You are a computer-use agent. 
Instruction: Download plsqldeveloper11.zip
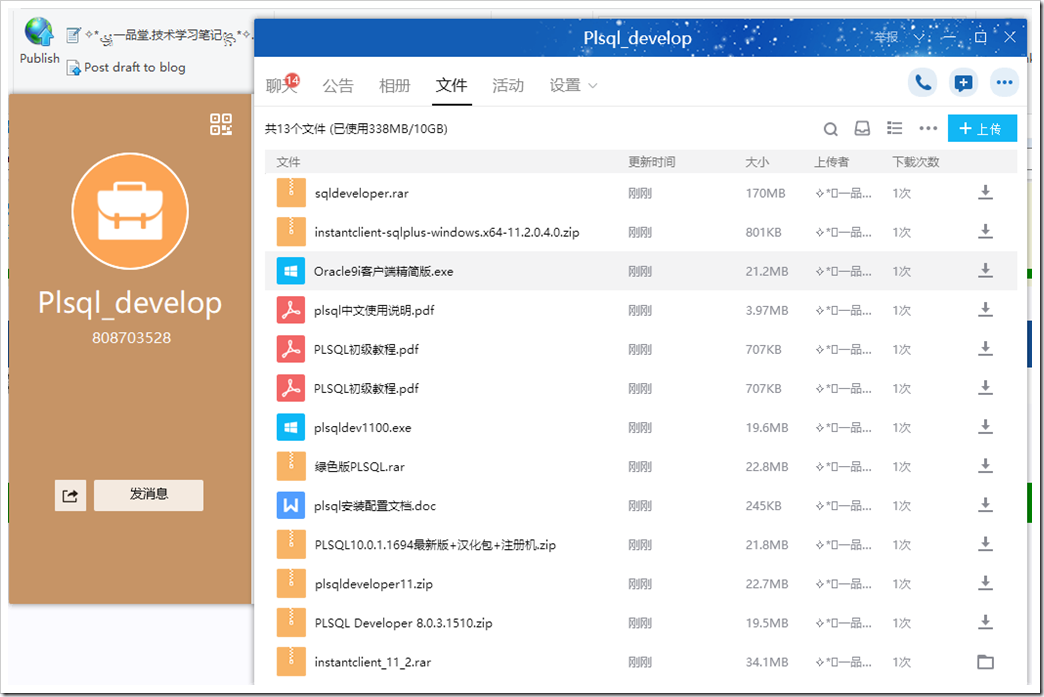click(x=985, y=583)
